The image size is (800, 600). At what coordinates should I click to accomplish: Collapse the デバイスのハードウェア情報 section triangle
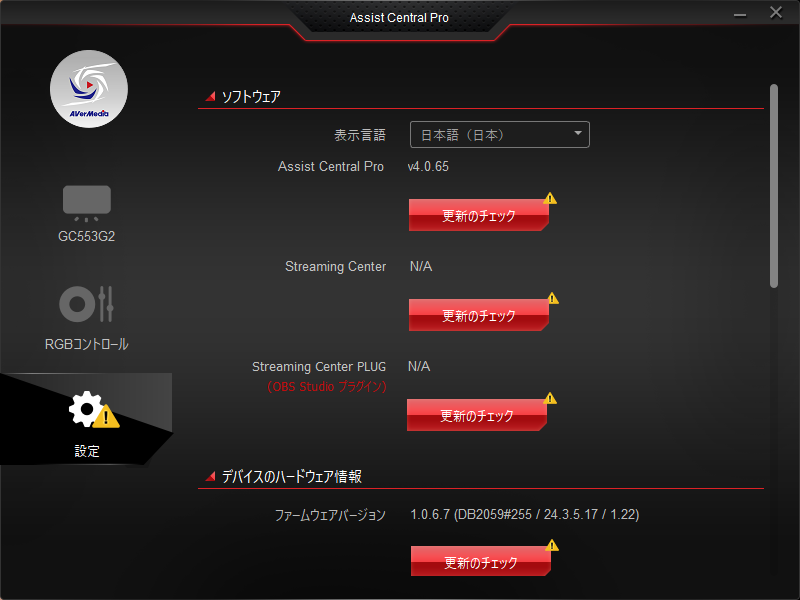[x=210, y=477]
